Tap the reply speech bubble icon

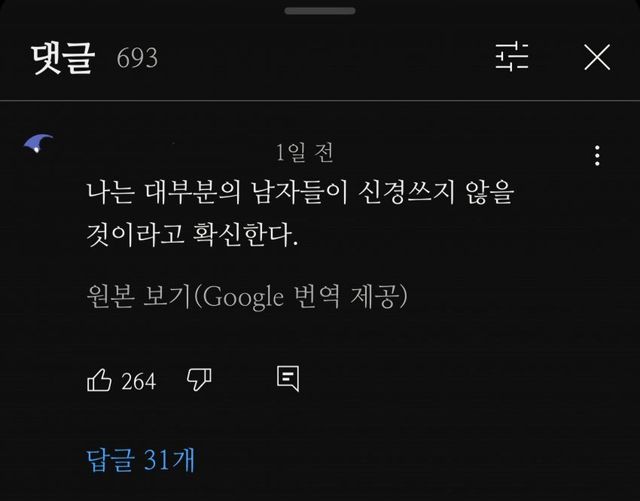click(x=288, y=379)
